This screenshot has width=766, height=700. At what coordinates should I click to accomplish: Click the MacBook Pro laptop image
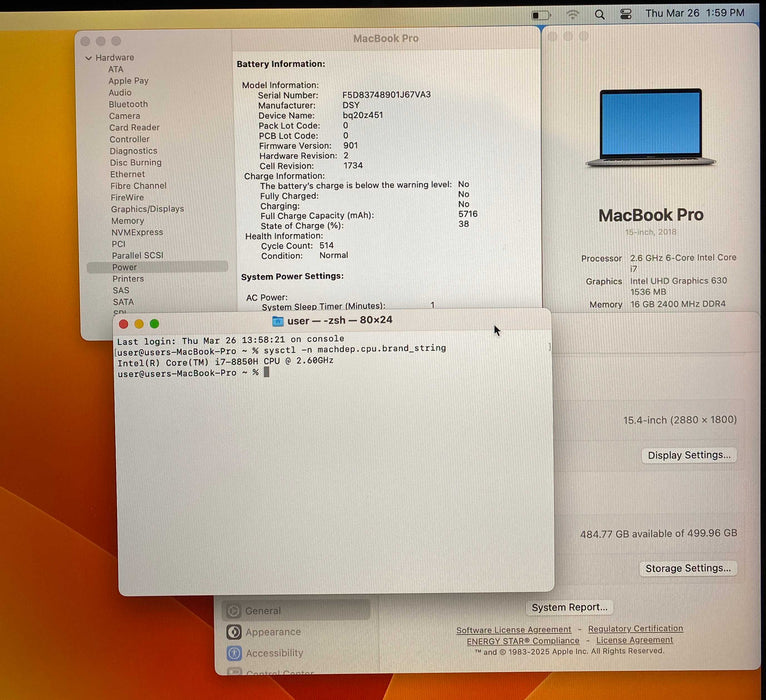[x=651, y=128]
